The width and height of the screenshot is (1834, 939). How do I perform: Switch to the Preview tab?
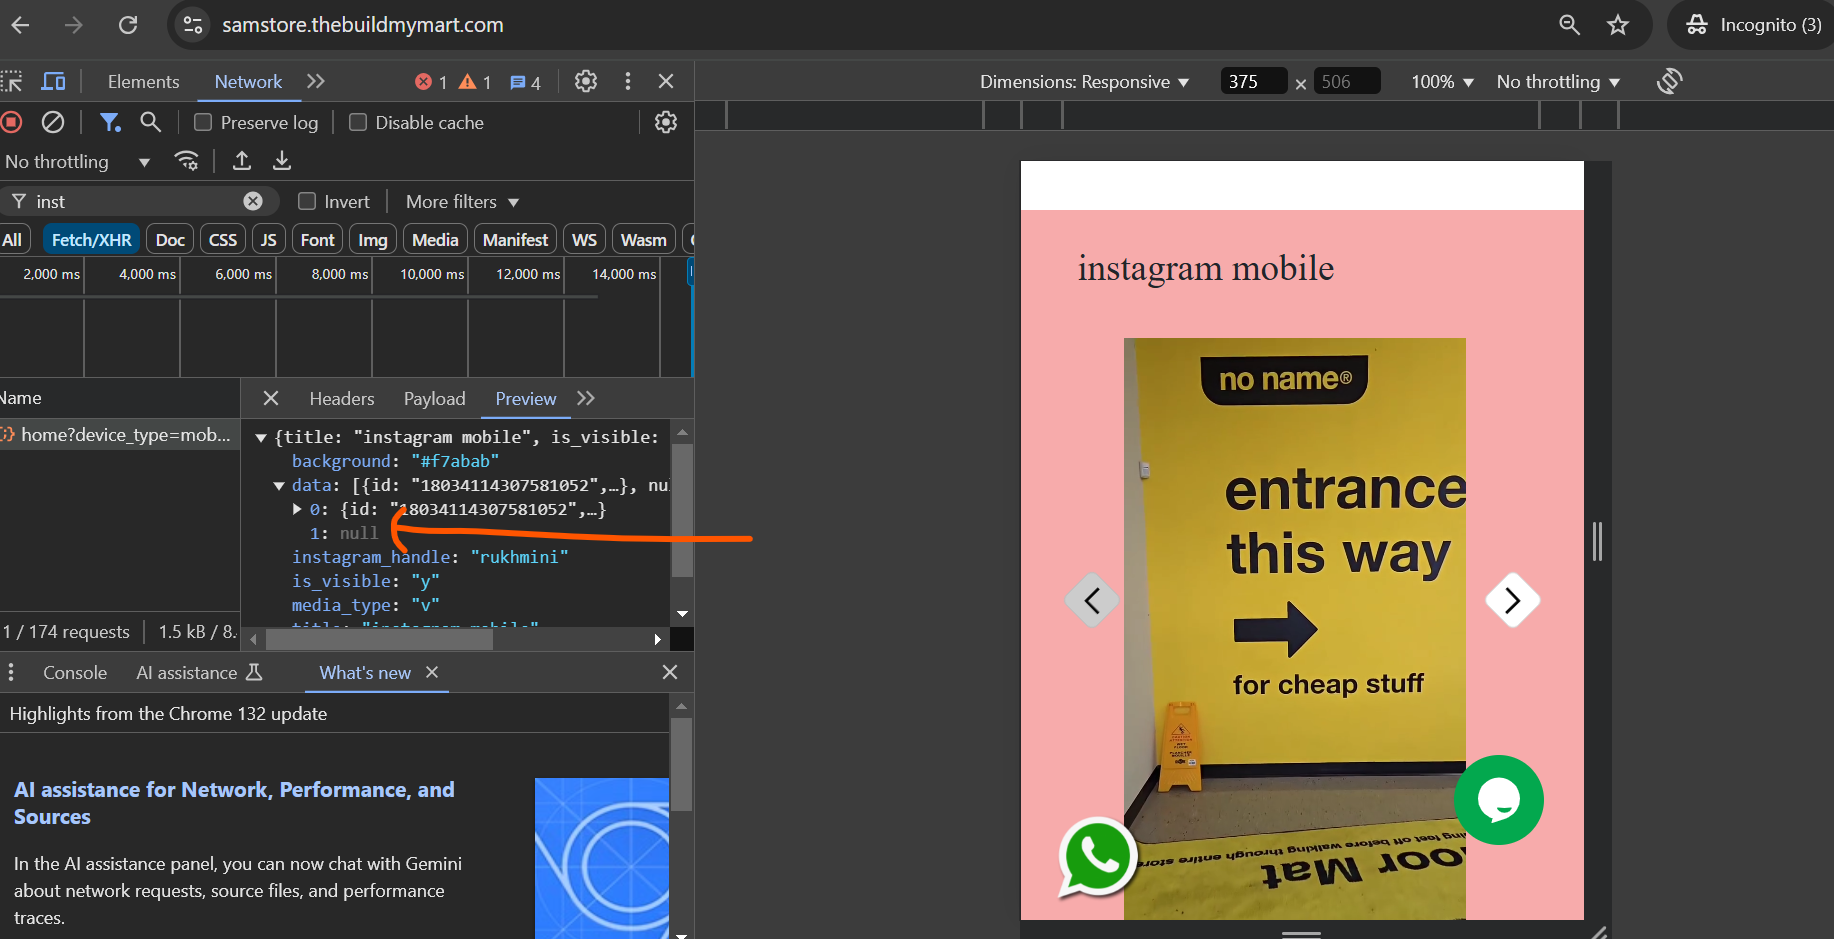click(x=526, y=399)
